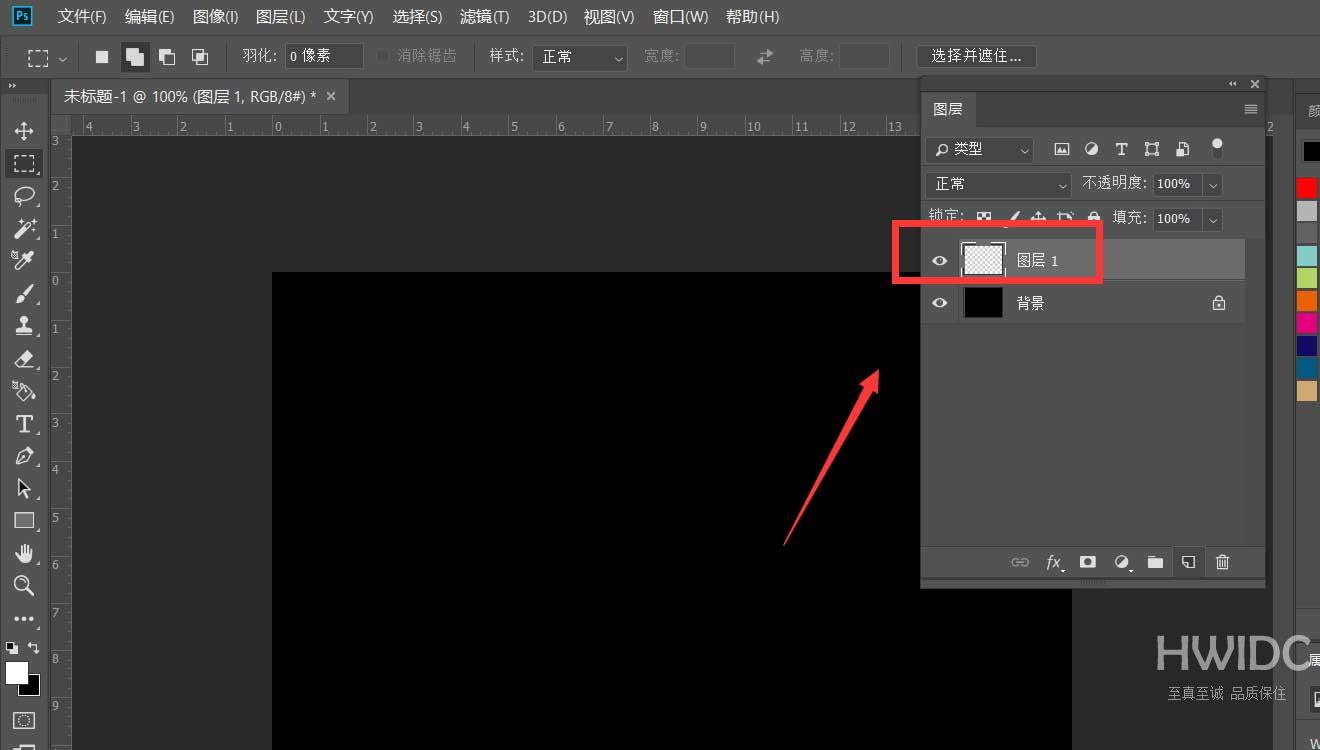Open the 填充 fill slider dropdown

coord(1213,219)
